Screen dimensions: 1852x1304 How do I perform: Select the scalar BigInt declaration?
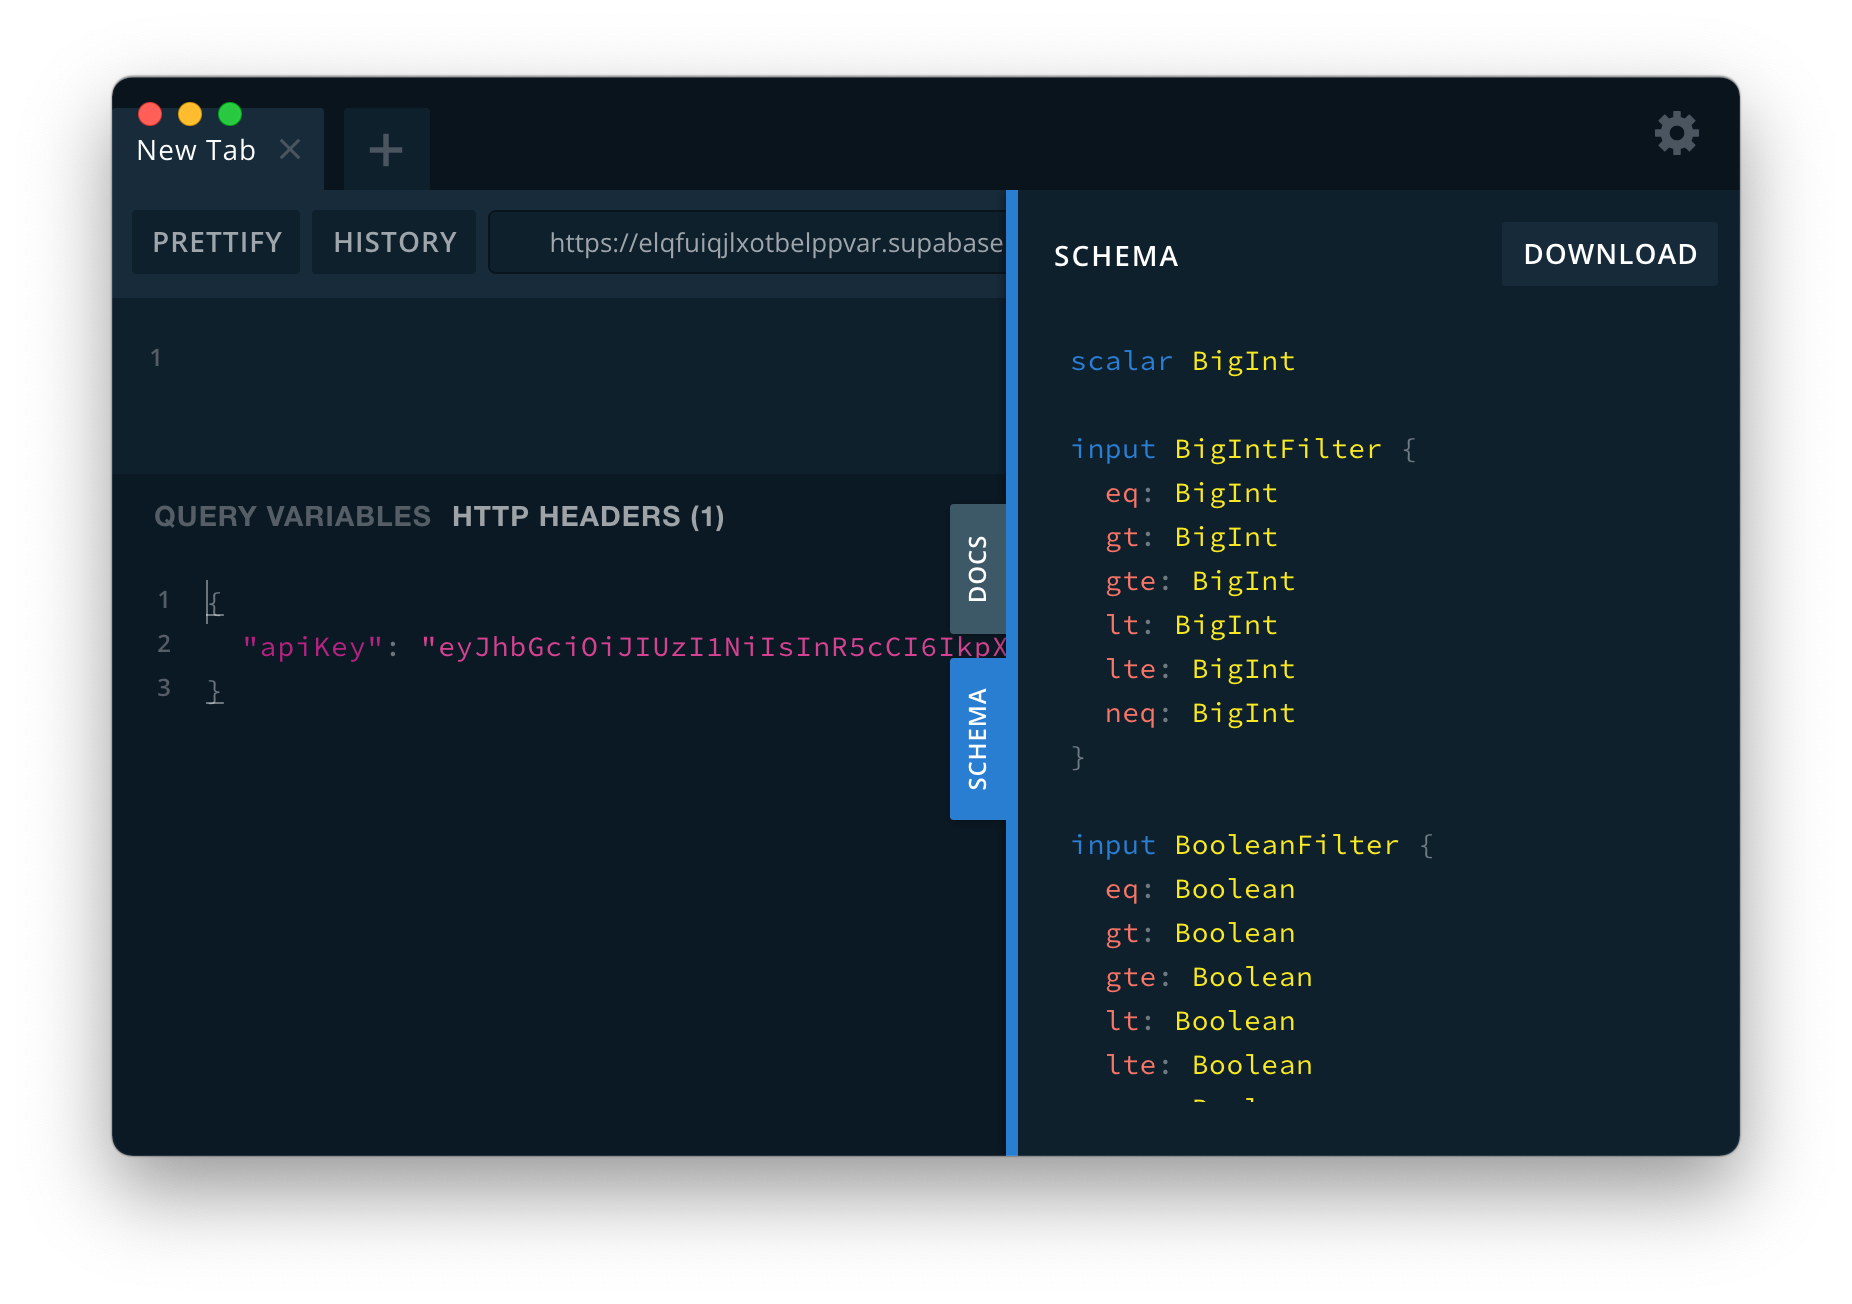(x=1183, y=361)
